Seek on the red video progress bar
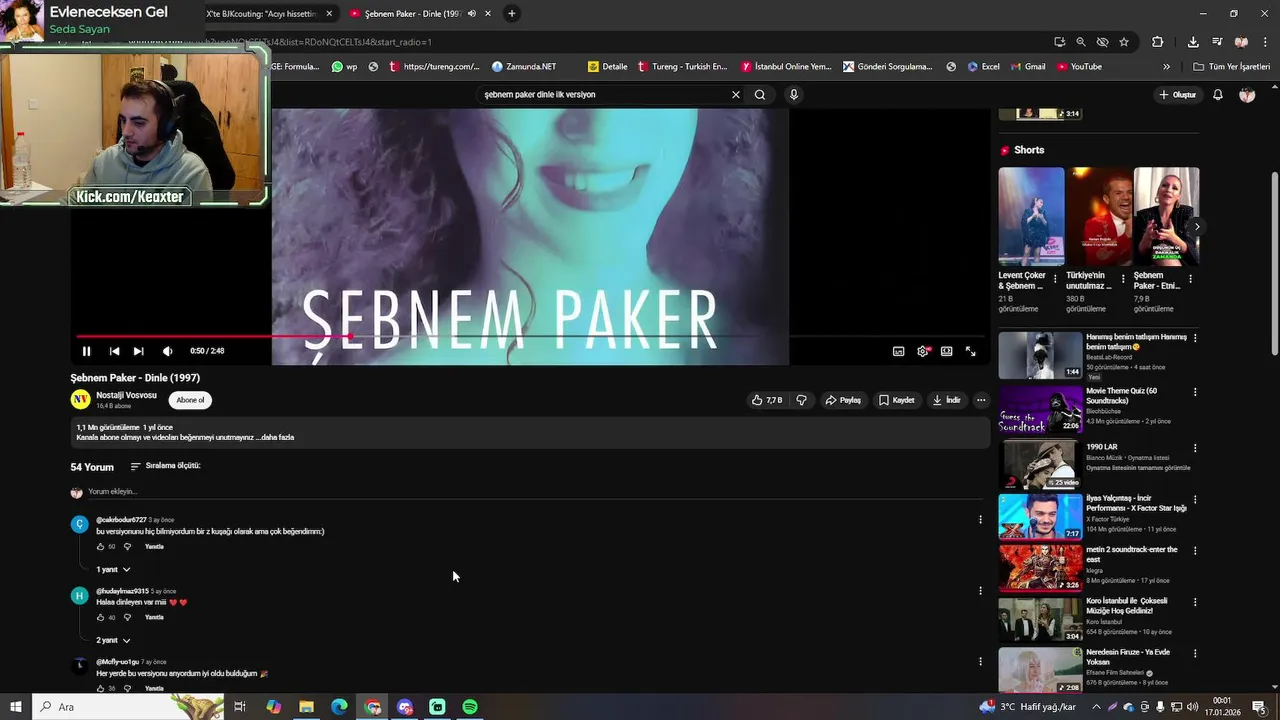The image size is (1280, 720). (530, 337)
